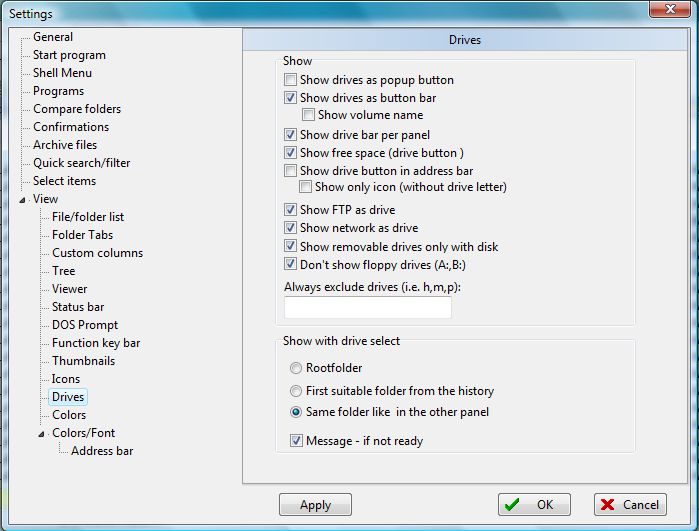Open Confirmations settings

(70, 127)
